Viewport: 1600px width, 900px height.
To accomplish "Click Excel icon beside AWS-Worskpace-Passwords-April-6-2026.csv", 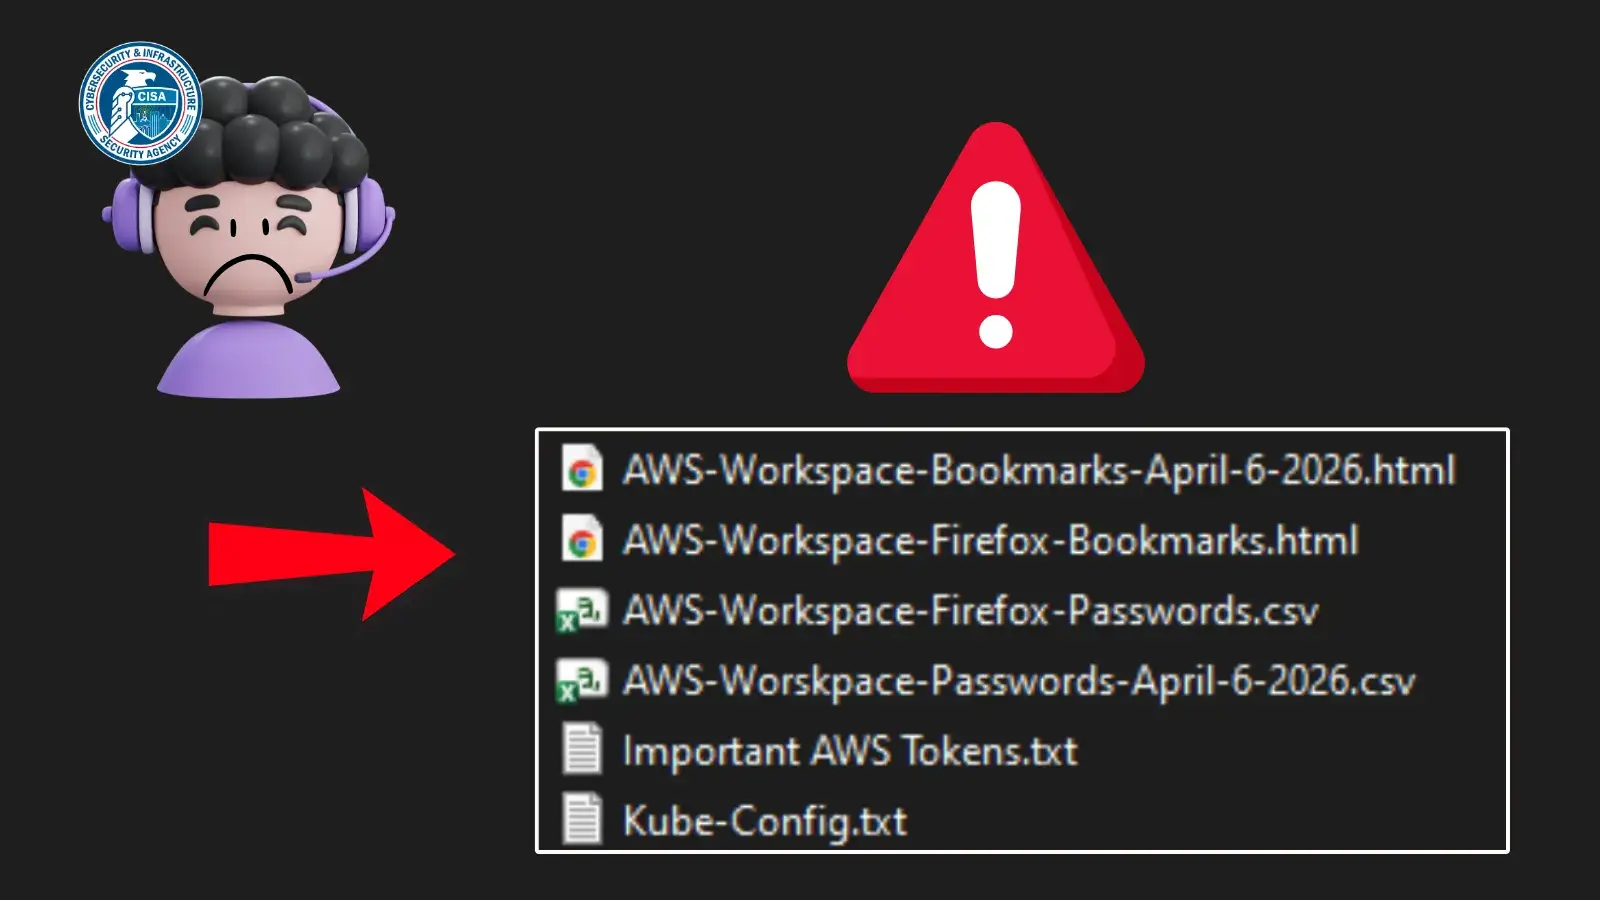I will tap(582, 681).
